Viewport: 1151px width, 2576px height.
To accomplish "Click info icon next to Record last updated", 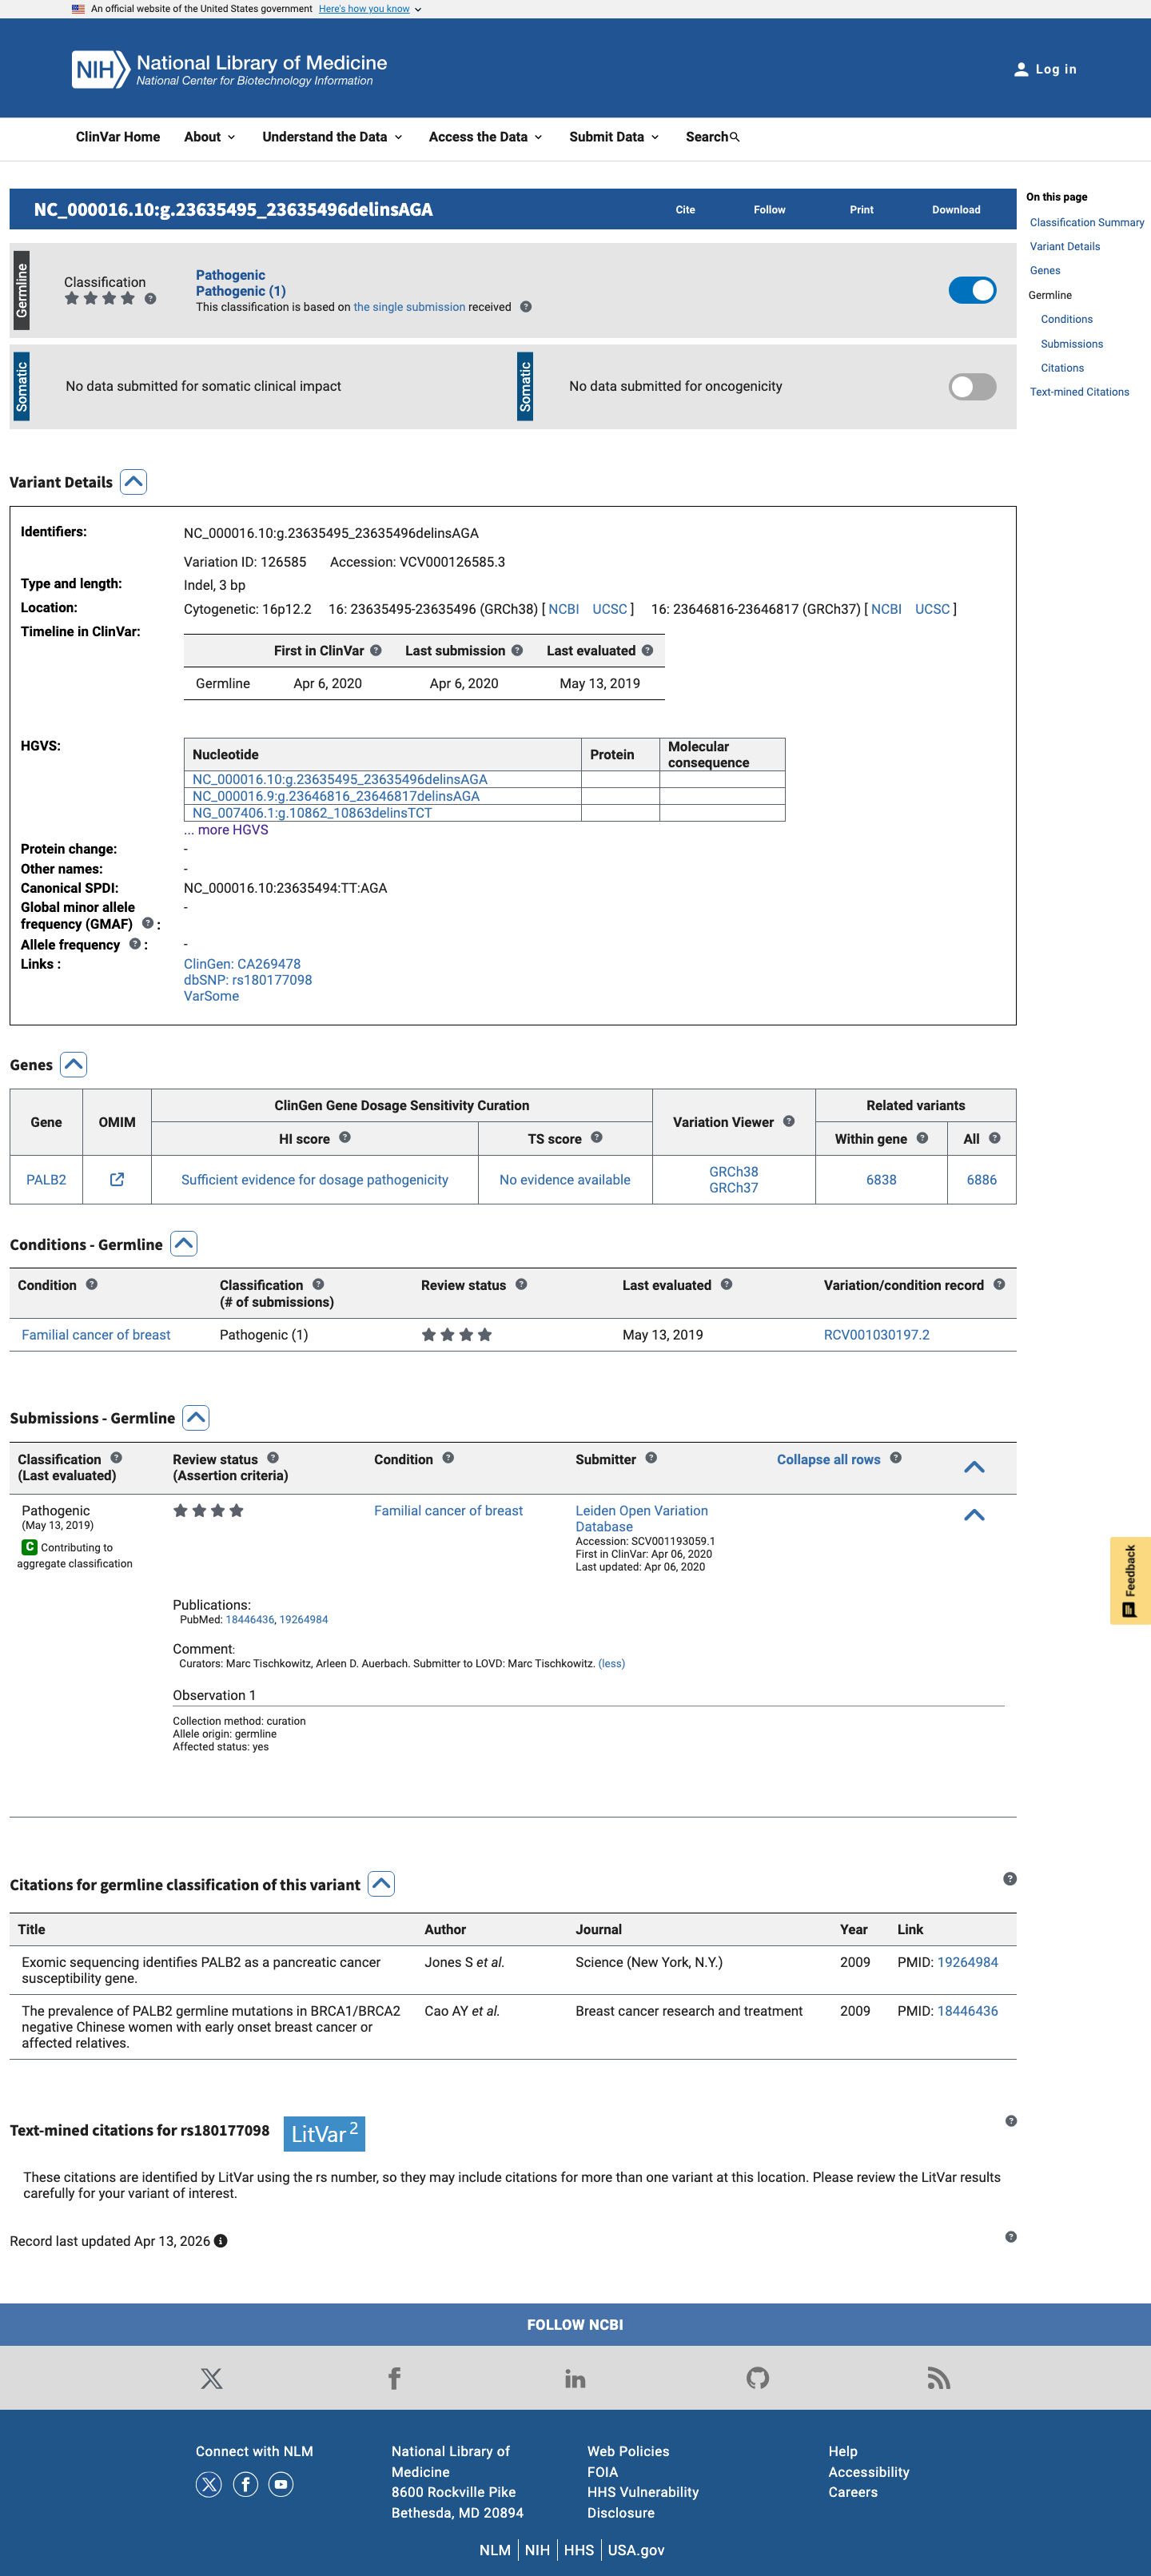I will [221, 2241].
